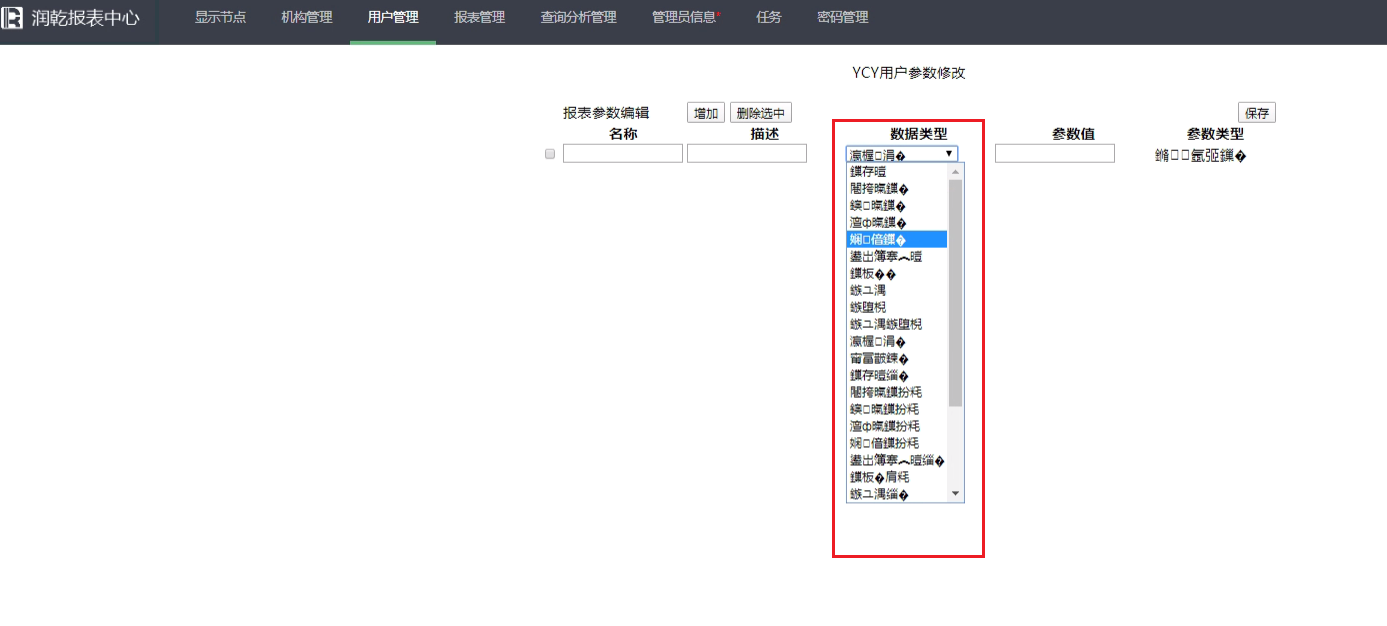Select the highlighted option in 数据类型 list

(x=896, y=239)
